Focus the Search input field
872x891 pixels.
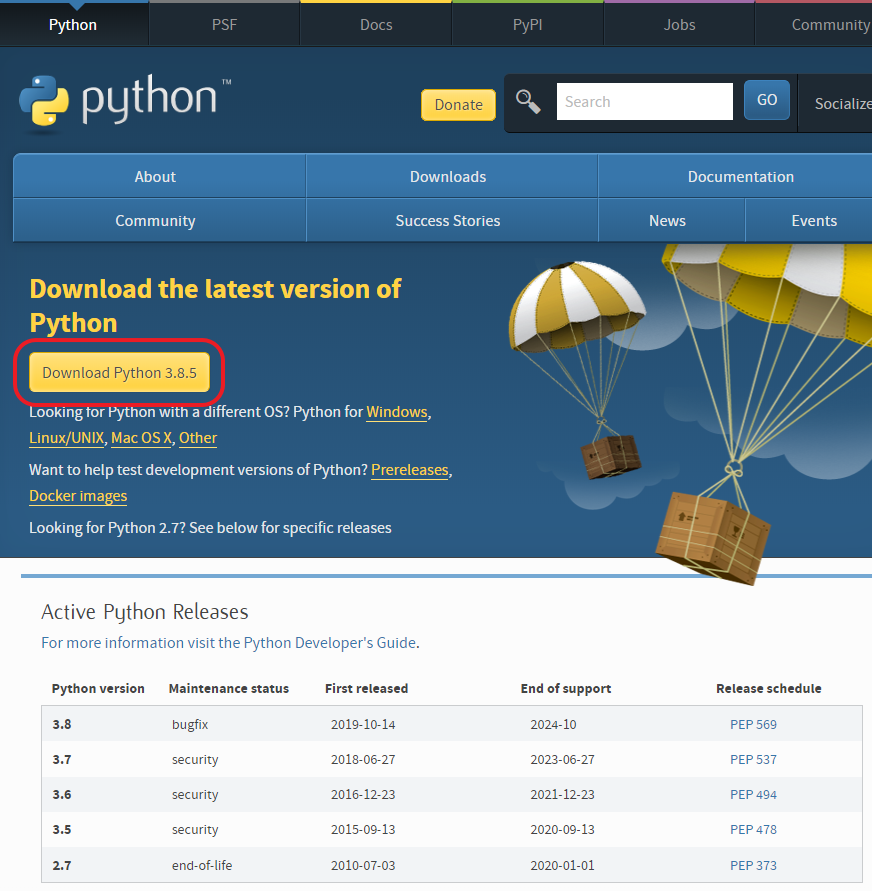tap(645, 101)
